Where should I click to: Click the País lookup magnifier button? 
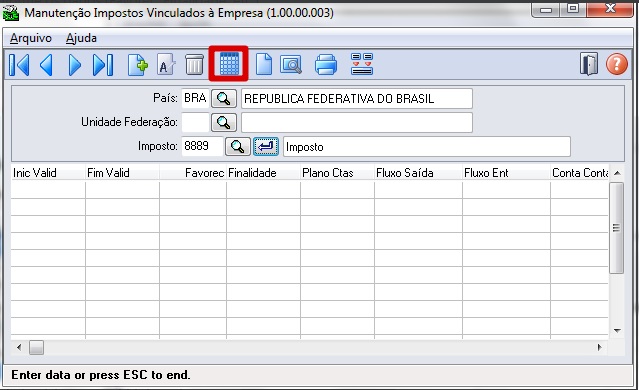pyautogui.click(x=224, y=98)
